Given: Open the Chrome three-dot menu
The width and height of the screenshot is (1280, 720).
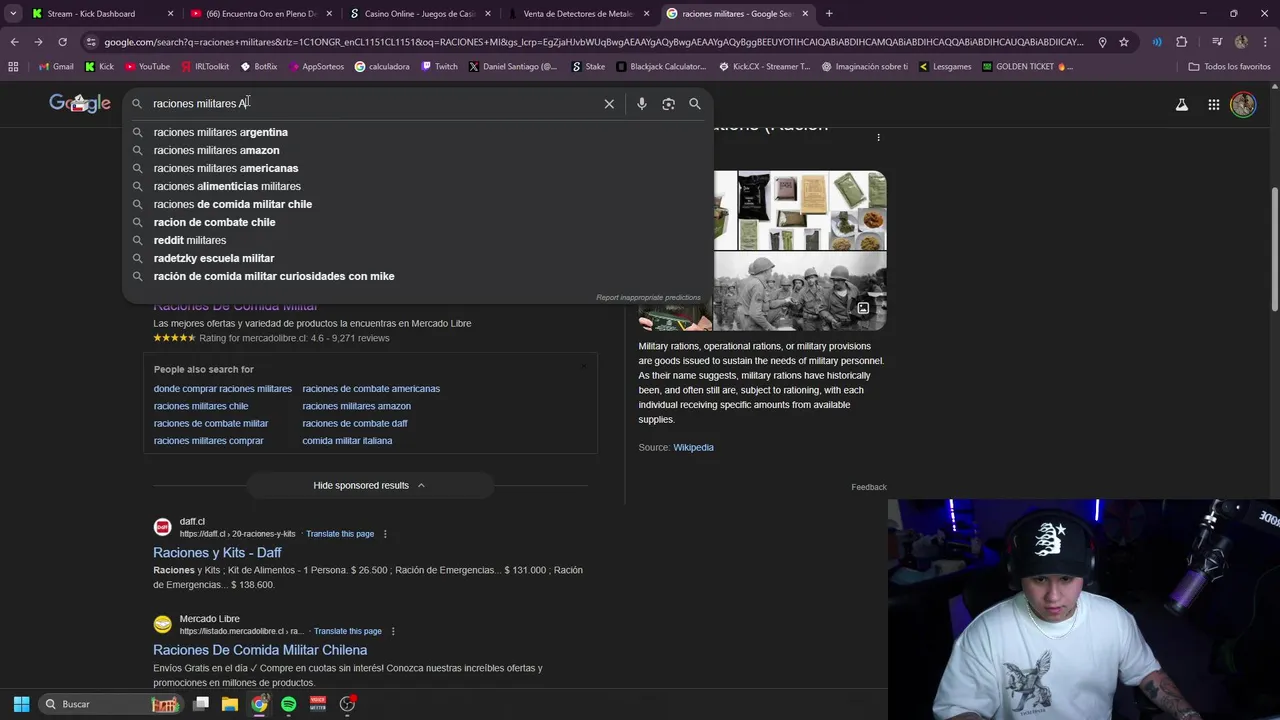Looking at the screenshot, I should [1264, 42].
